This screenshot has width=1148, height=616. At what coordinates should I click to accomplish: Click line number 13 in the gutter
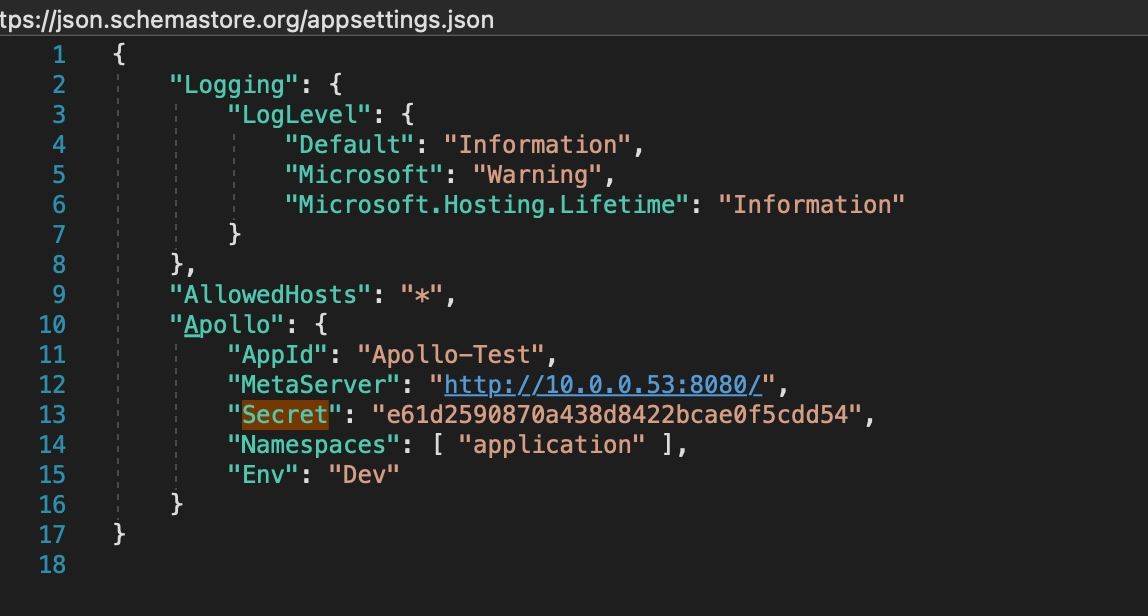click(53, 415)
